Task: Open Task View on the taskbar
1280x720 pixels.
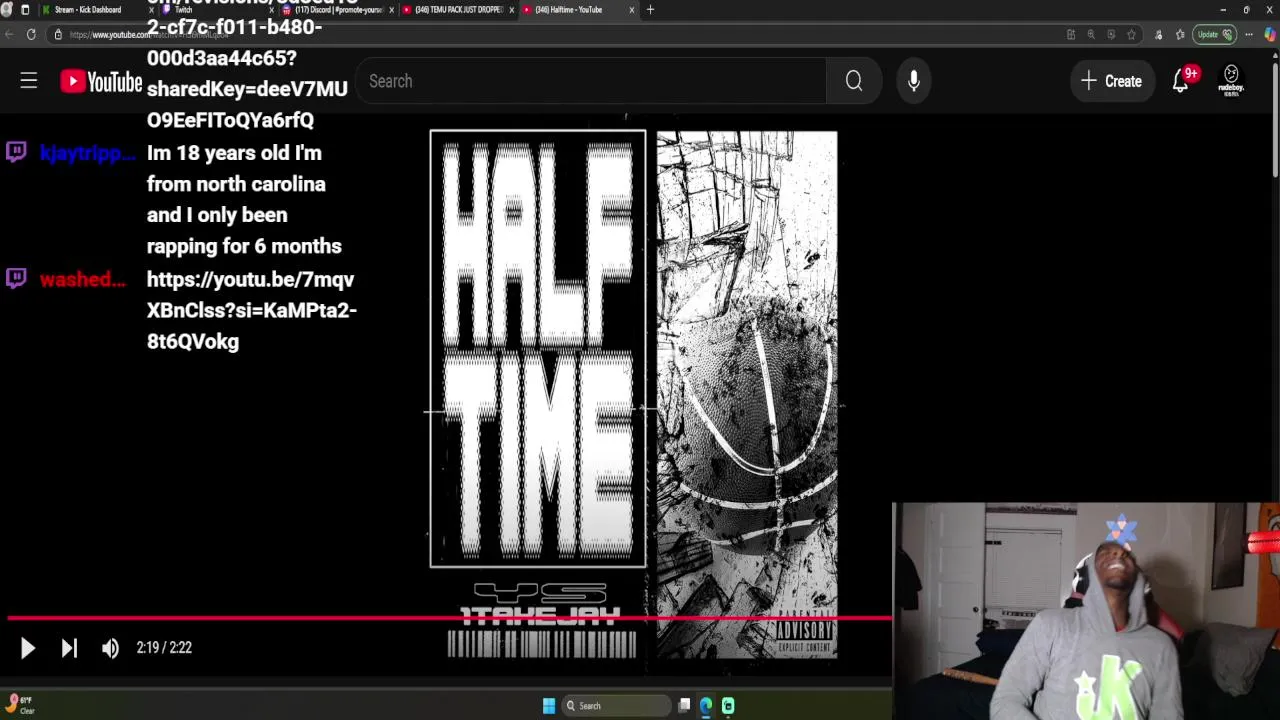Action: 684,706
